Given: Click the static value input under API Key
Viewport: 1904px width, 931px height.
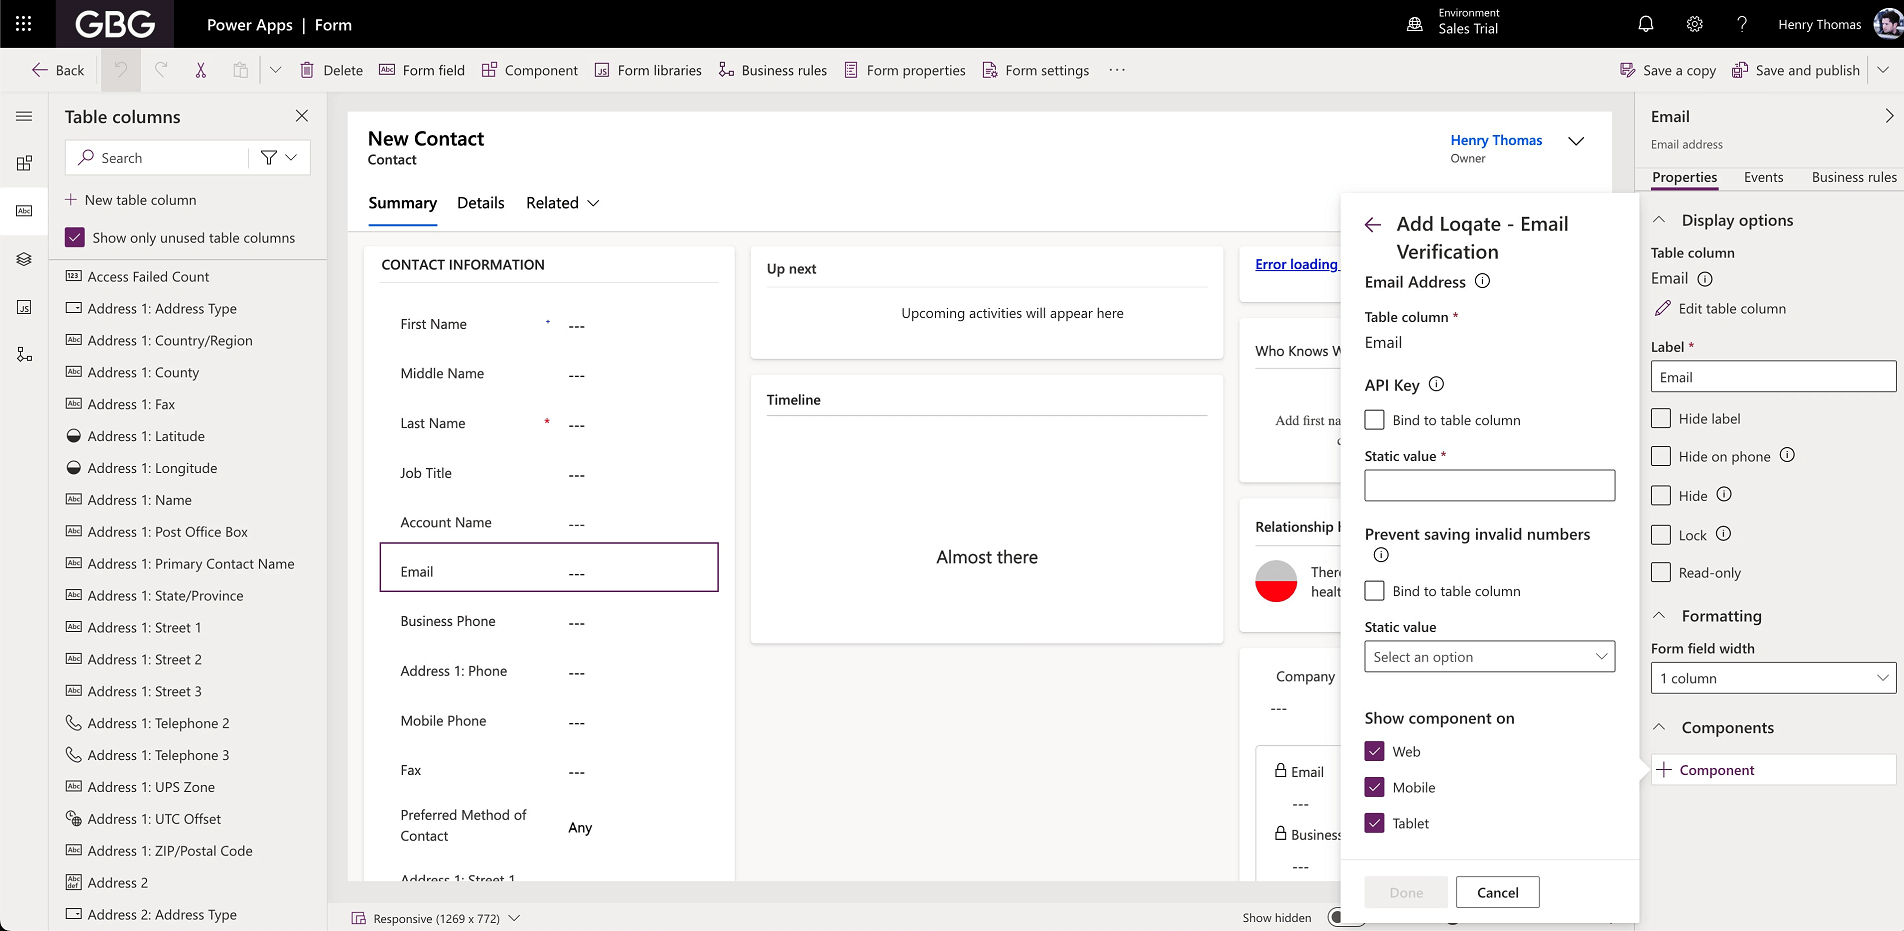Looking at the screenshot, I should [1489, 485].
